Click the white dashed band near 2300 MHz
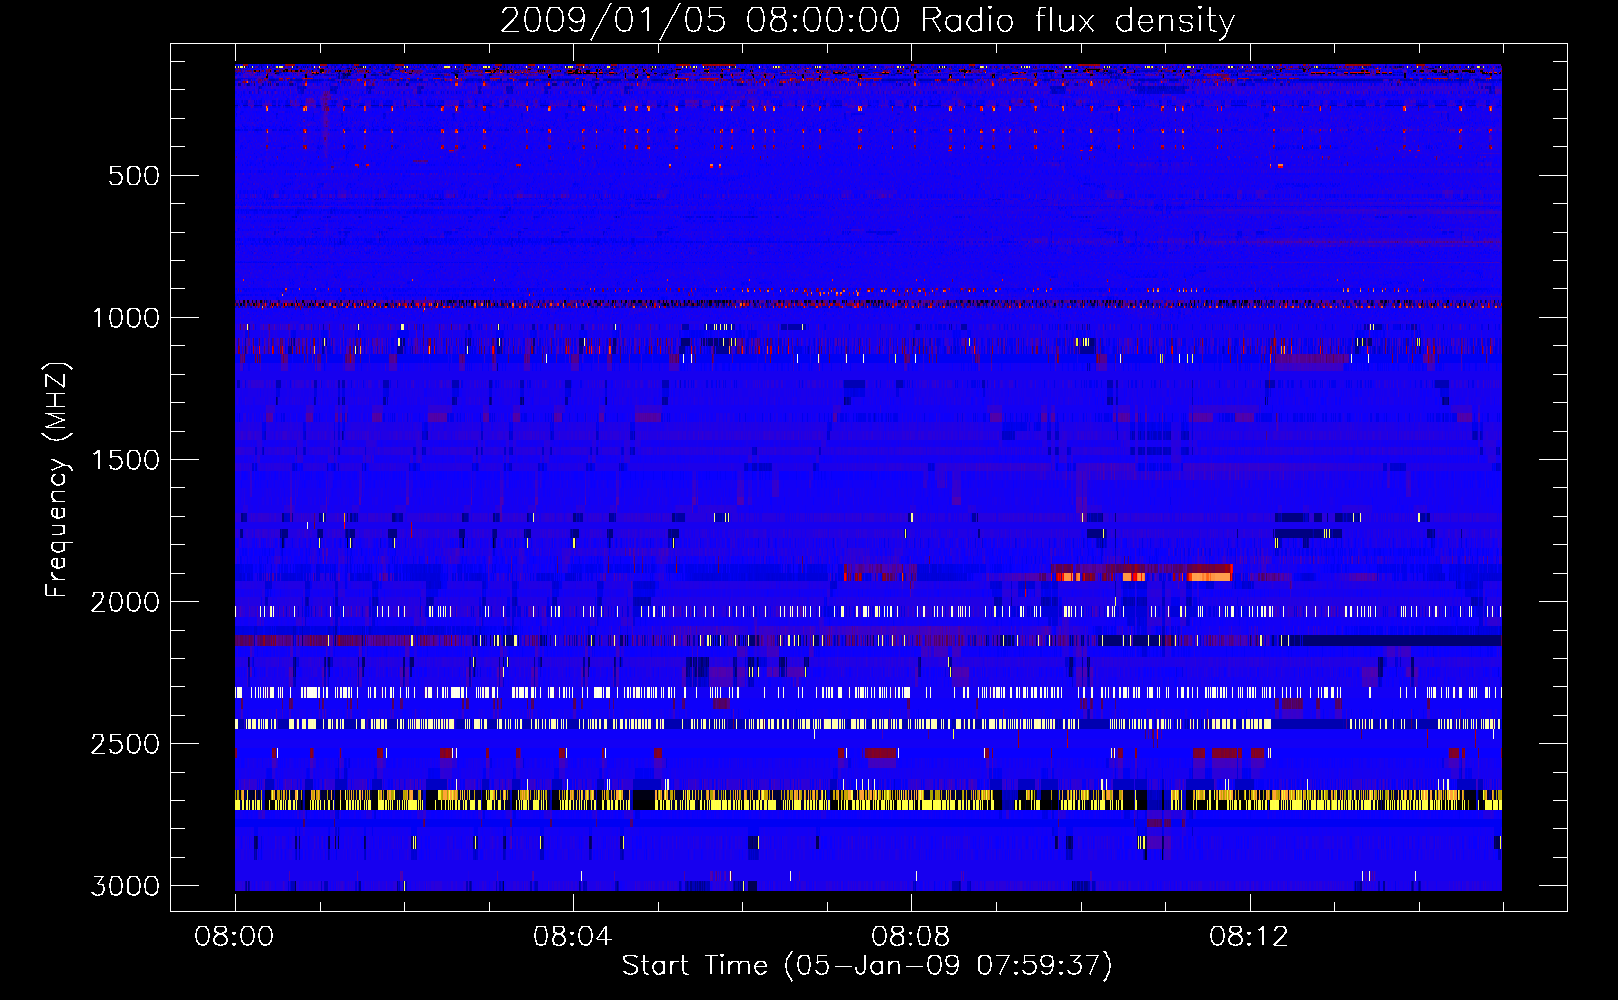 click(868, 692)
